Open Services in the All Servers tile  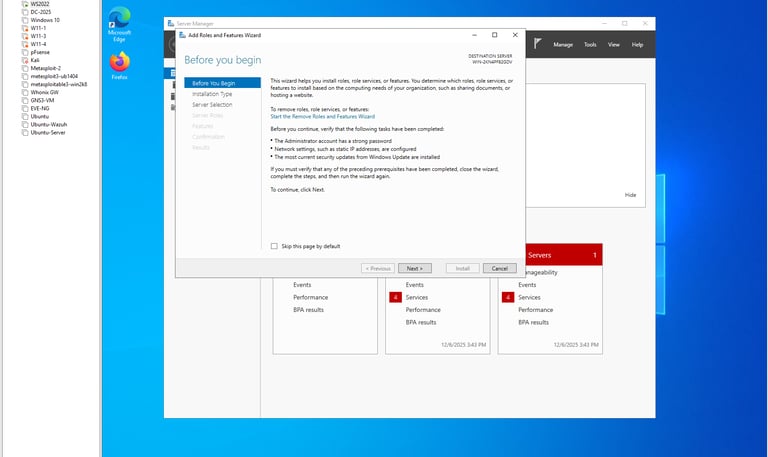pos(529,297)
